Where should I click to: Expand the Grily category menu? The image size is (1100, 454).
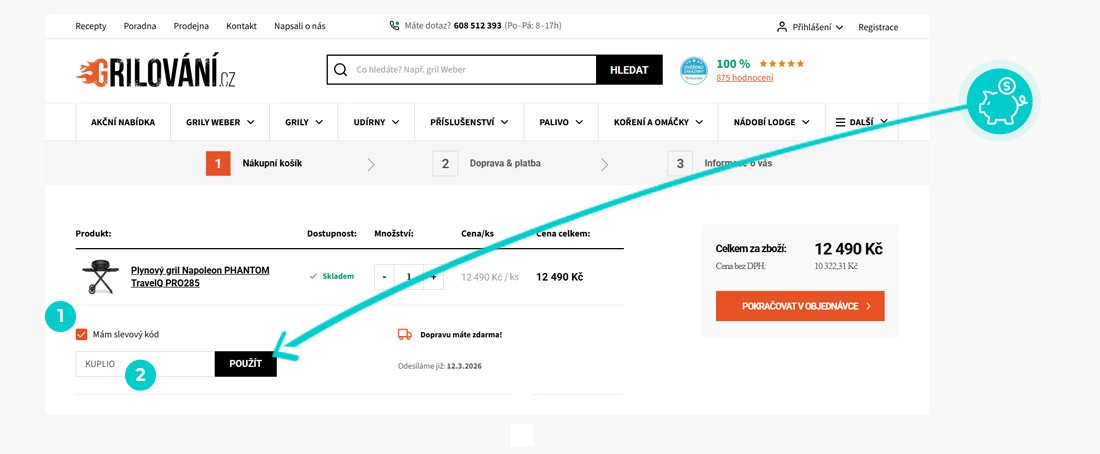[304, 121]
